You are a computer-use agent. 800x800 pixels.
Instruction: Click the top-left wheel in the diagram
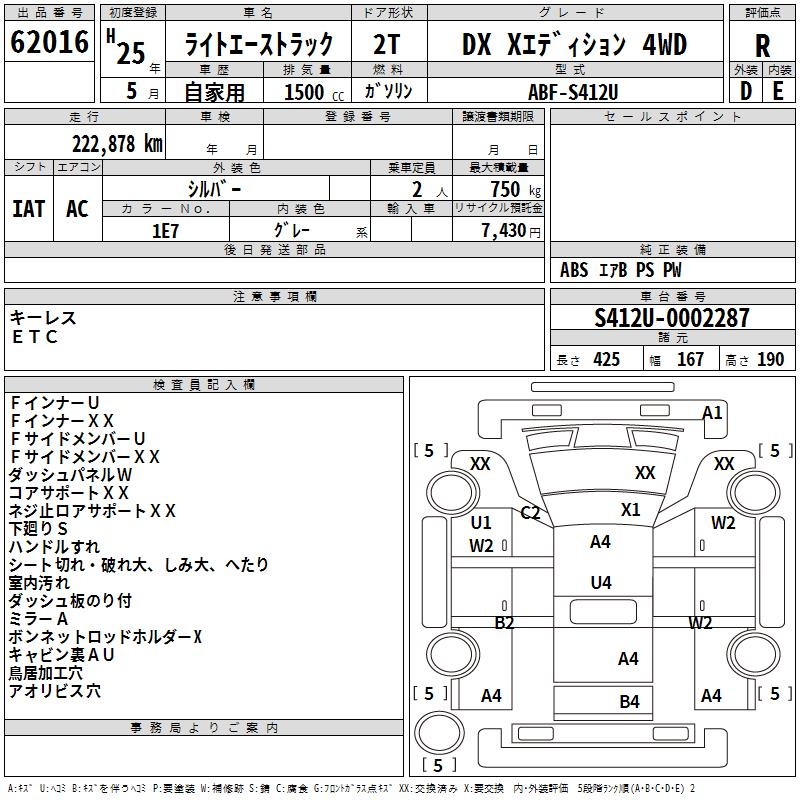pos(451,491)
